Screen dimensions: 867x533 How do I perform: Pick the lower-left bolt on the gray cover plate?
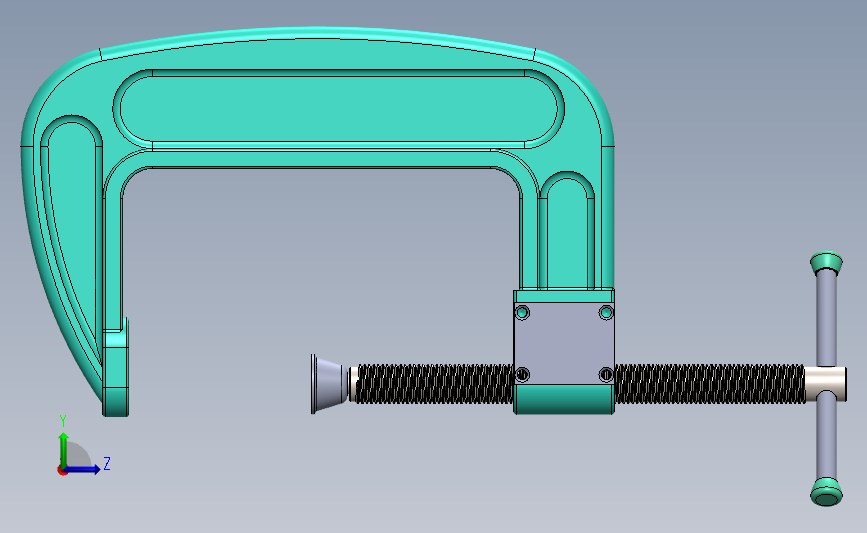tap(522, 375)
